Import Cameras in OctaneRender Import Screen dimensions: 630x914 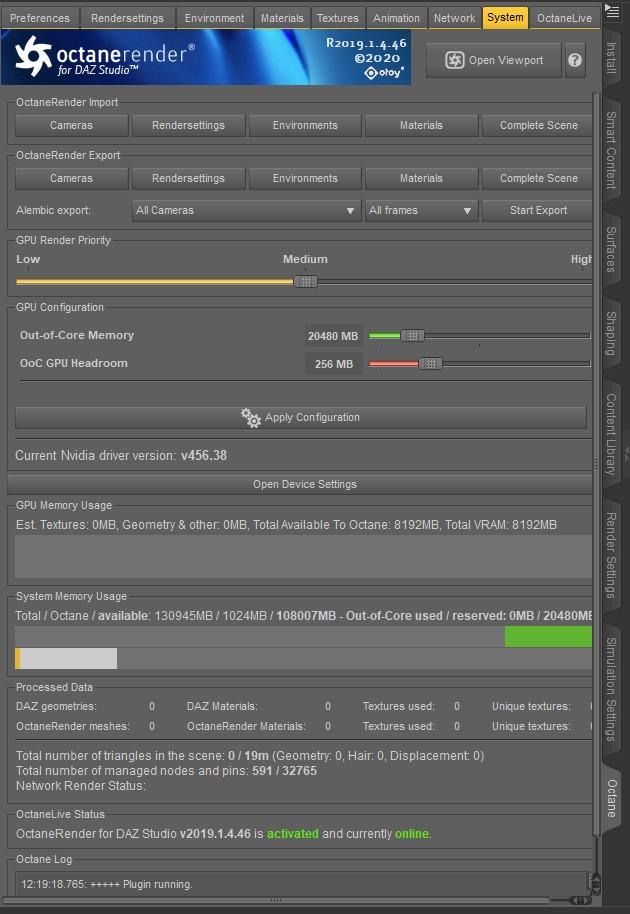coord(72,125)
